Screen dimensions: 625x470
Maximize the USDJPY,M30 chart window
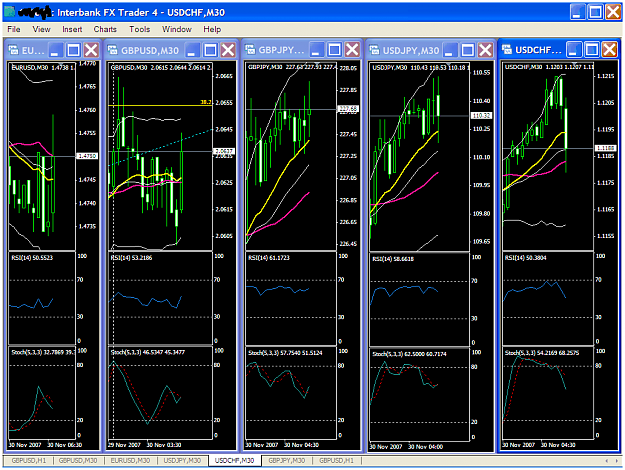click(x=468, y=50)
